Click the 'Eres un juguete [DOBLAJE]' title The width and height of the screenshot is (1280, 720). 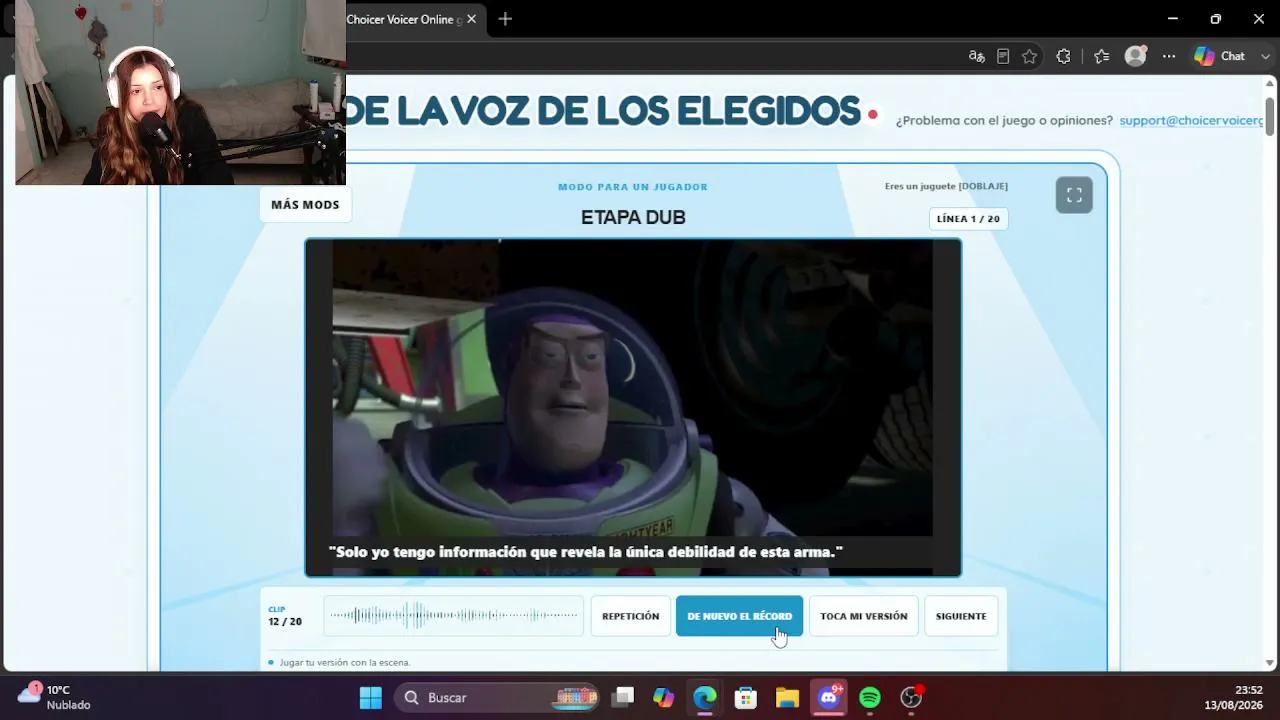946,186
